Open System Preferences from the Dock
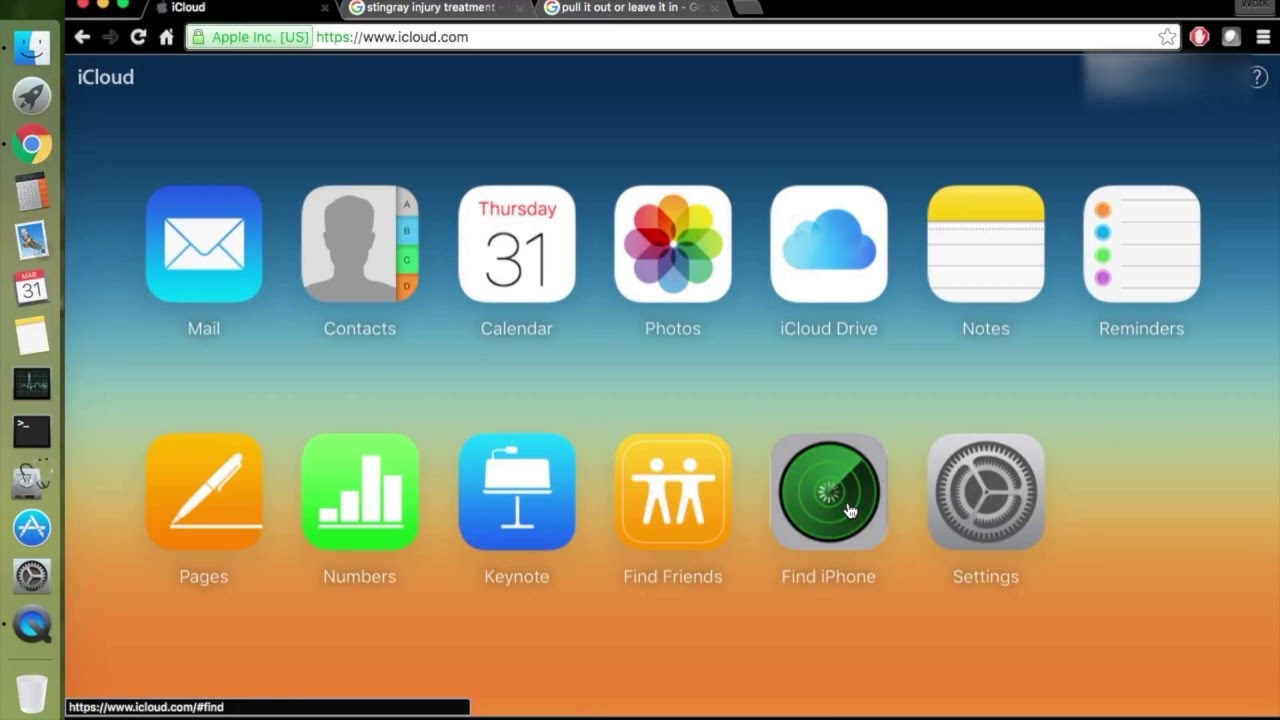The image size is (1280, 720). (32, 576)
